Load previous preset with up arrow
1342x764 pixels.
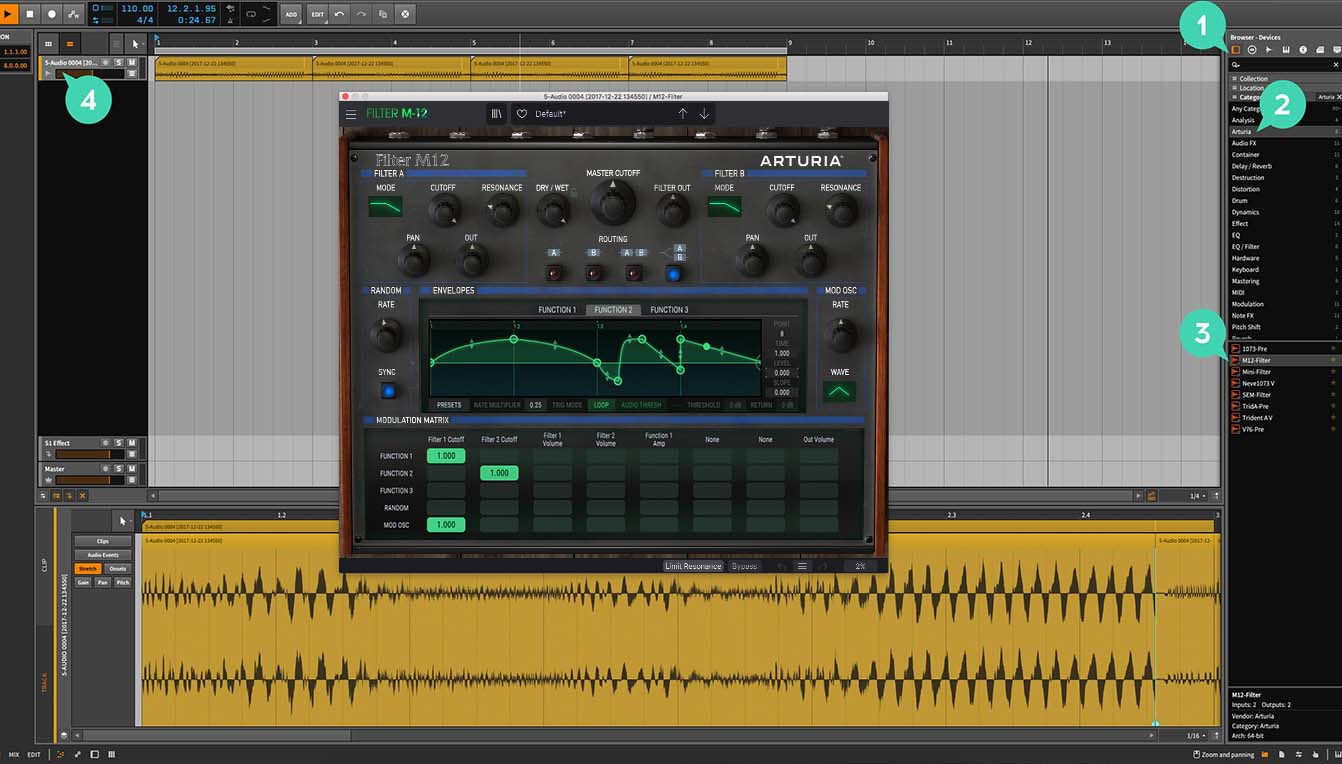(x=683, y=114)
